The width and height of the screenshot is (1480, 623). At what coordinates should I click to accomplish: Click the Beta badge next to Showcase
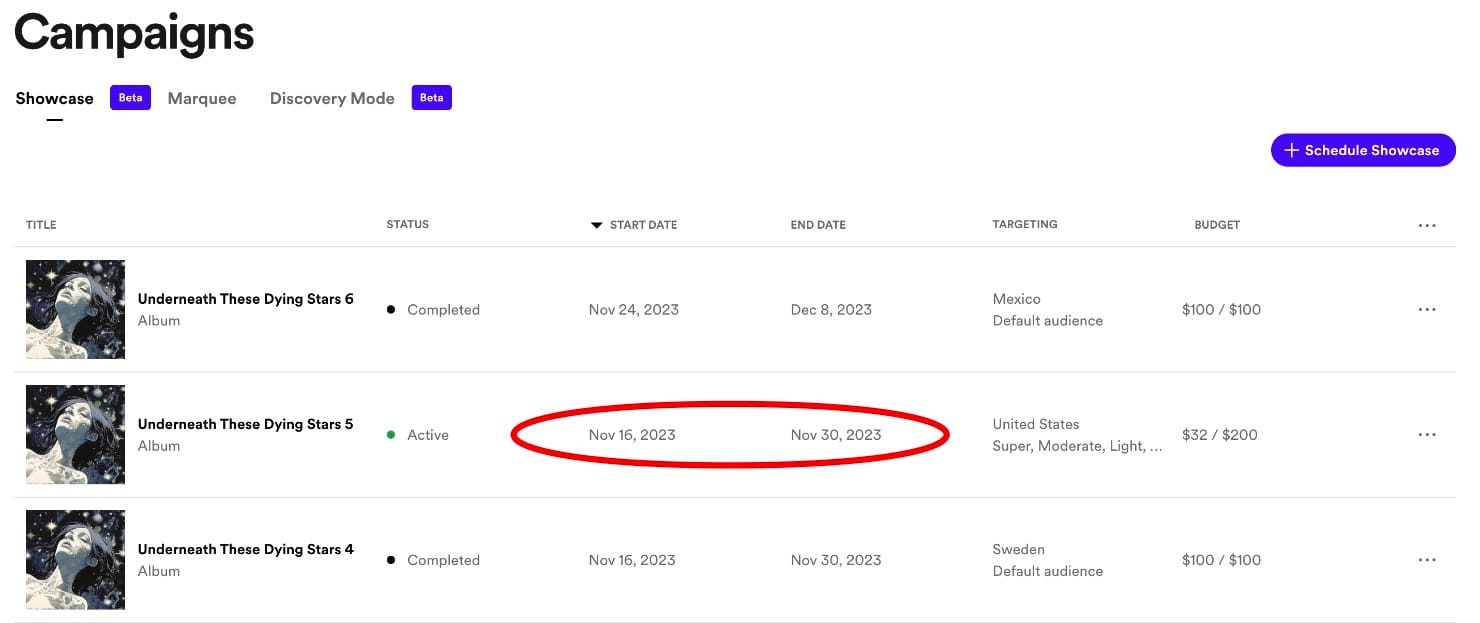130,98
